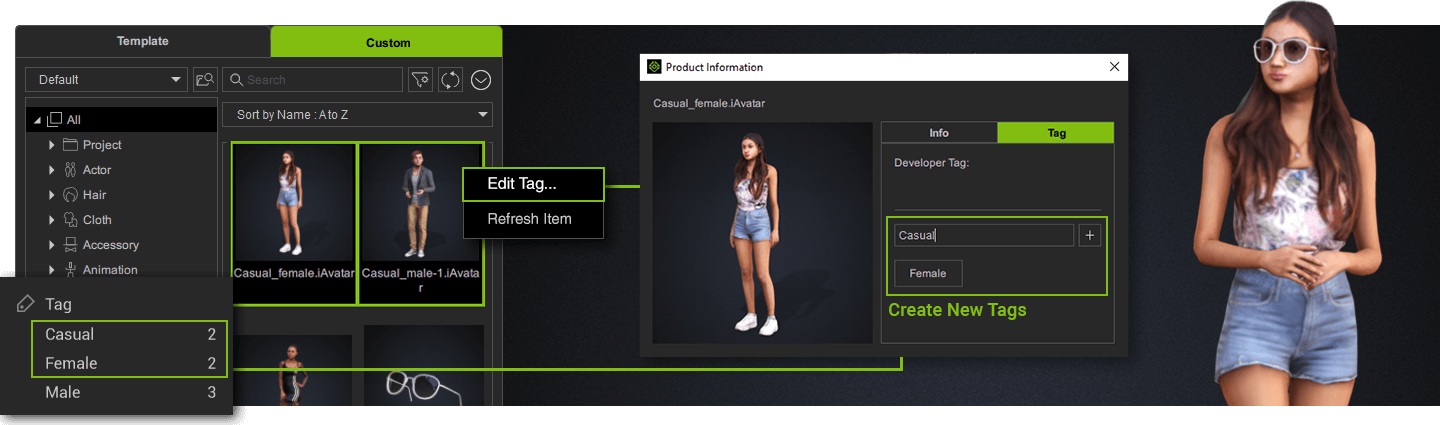Click the folder search icon beside Default

coord(205,80)
